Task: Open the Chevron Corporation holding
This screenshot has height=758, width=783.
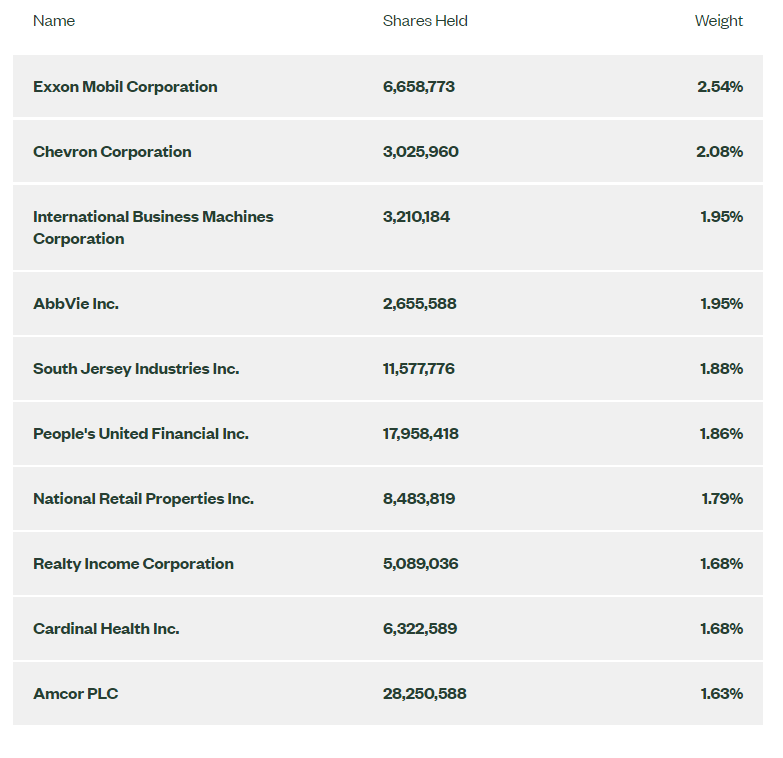Action: pos(112,152)
